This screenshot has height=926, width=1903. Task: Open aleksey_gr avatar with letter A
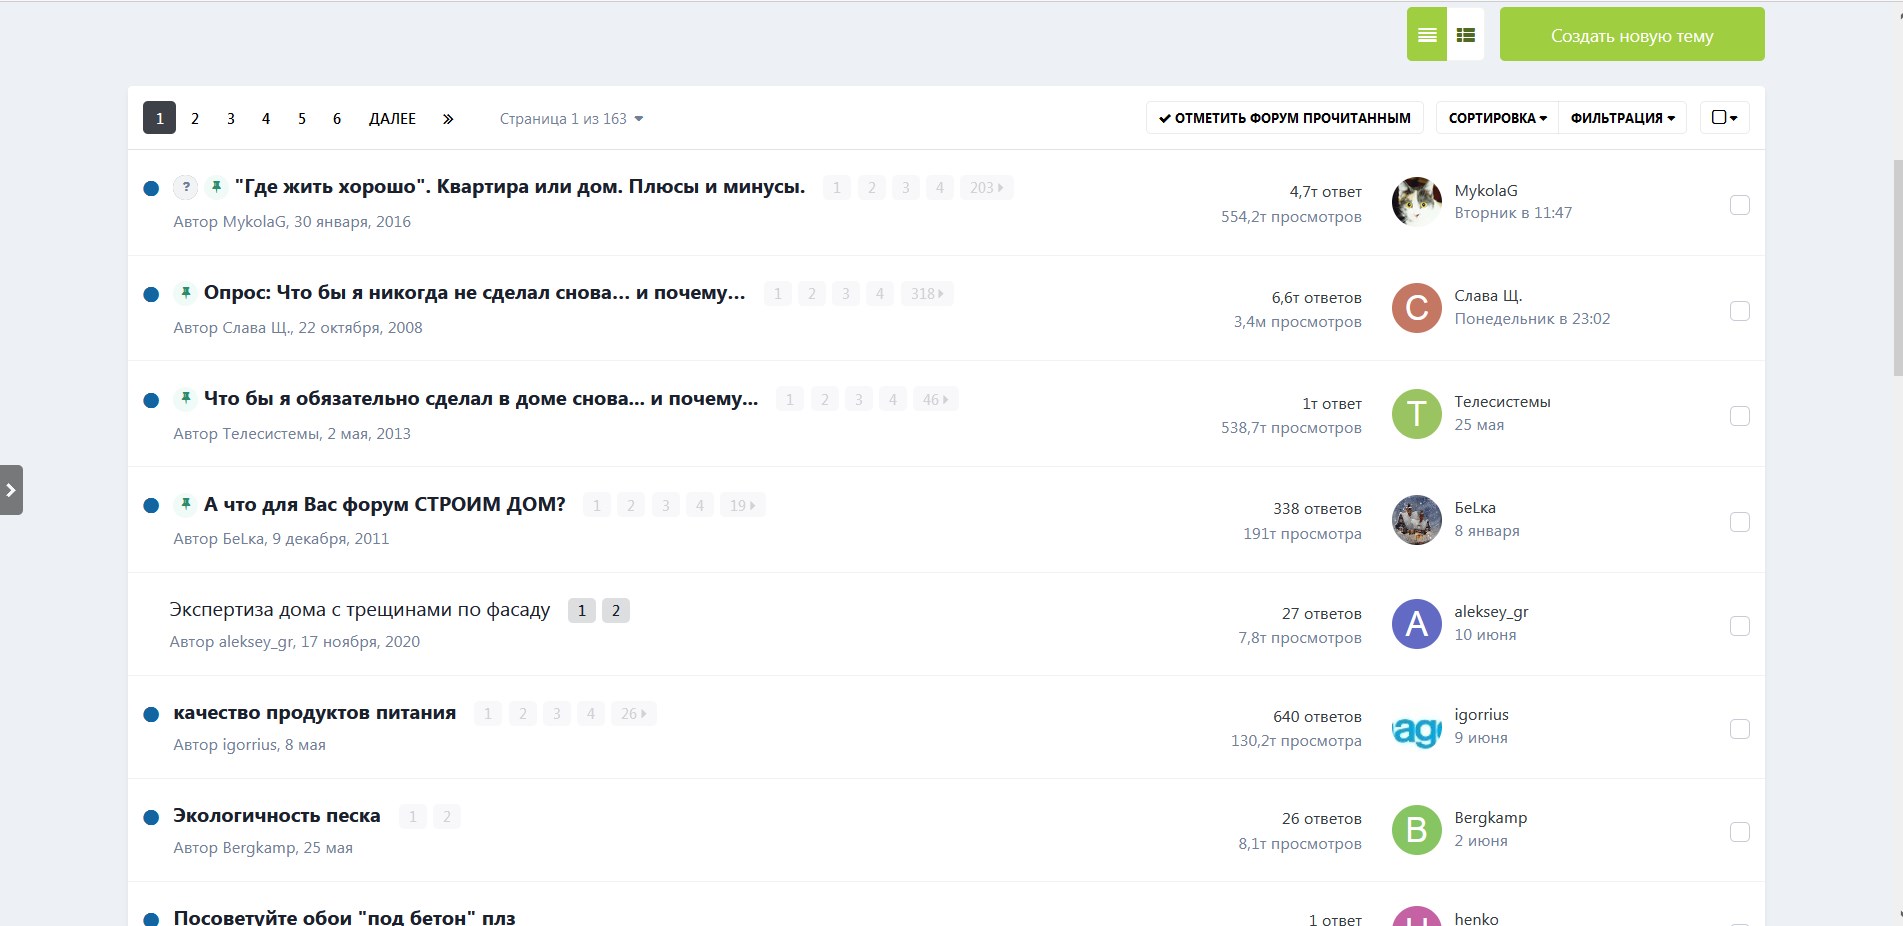point(1417,624)
